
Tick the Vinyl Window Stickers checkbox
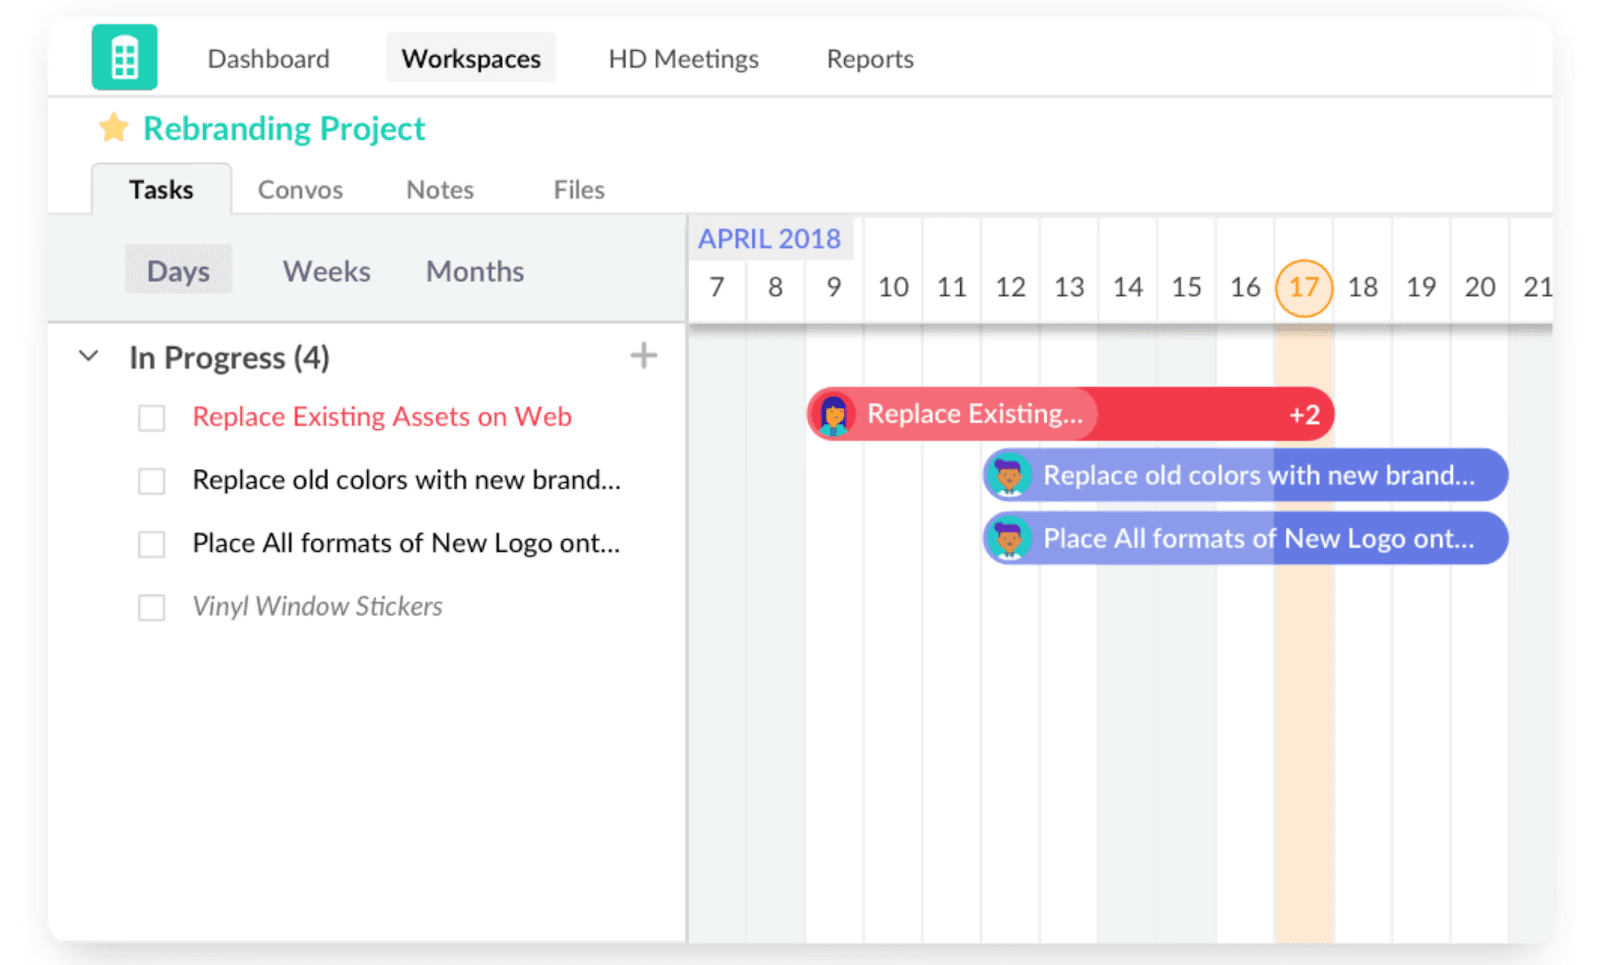click(152, 607)
